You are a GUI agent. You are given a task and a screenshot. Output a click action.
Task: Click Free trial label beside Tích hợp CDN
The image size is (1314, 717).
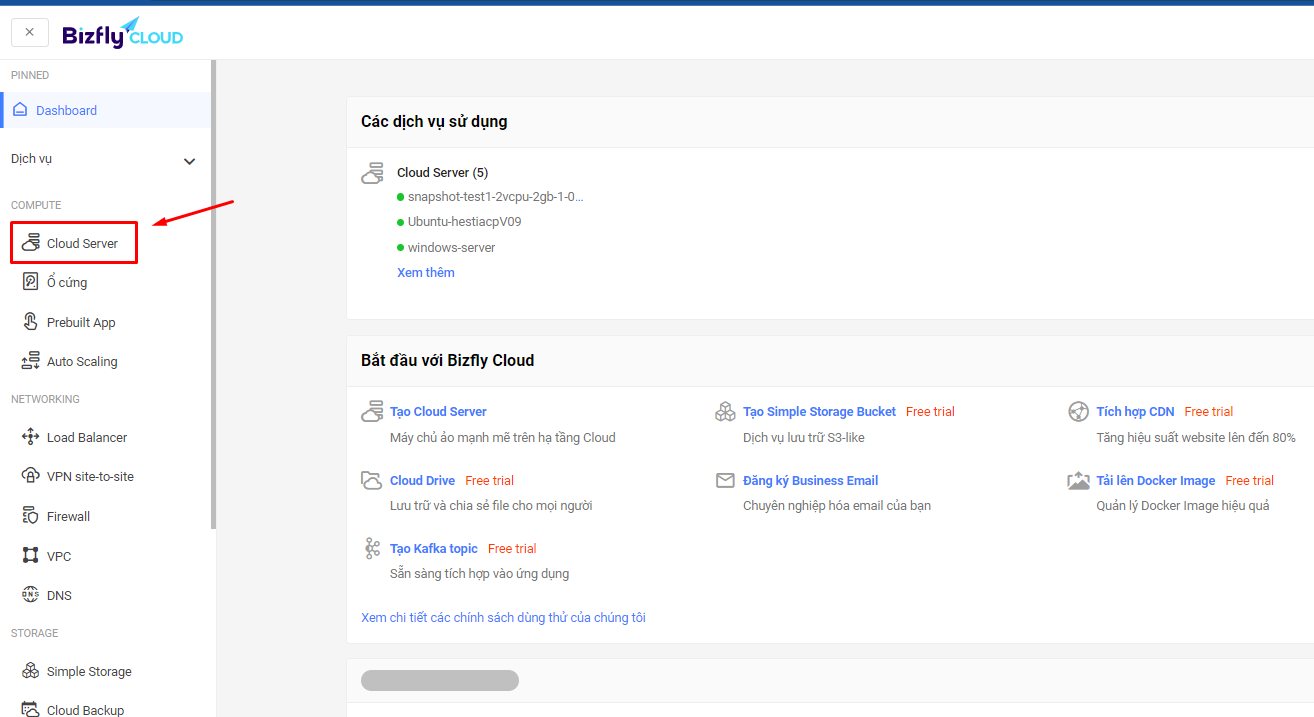pos(1209,411)
